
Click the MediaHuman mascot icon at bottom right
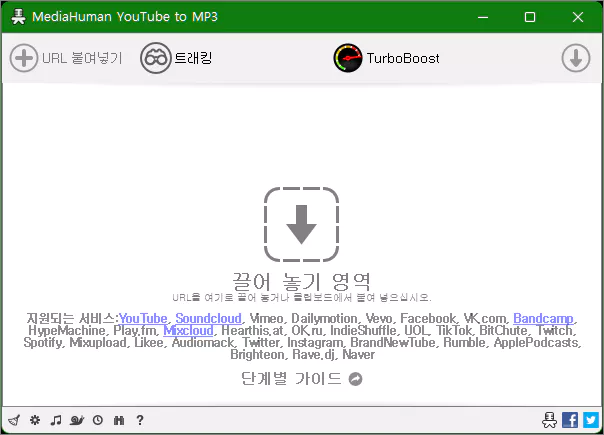click(x=549, y=420)
